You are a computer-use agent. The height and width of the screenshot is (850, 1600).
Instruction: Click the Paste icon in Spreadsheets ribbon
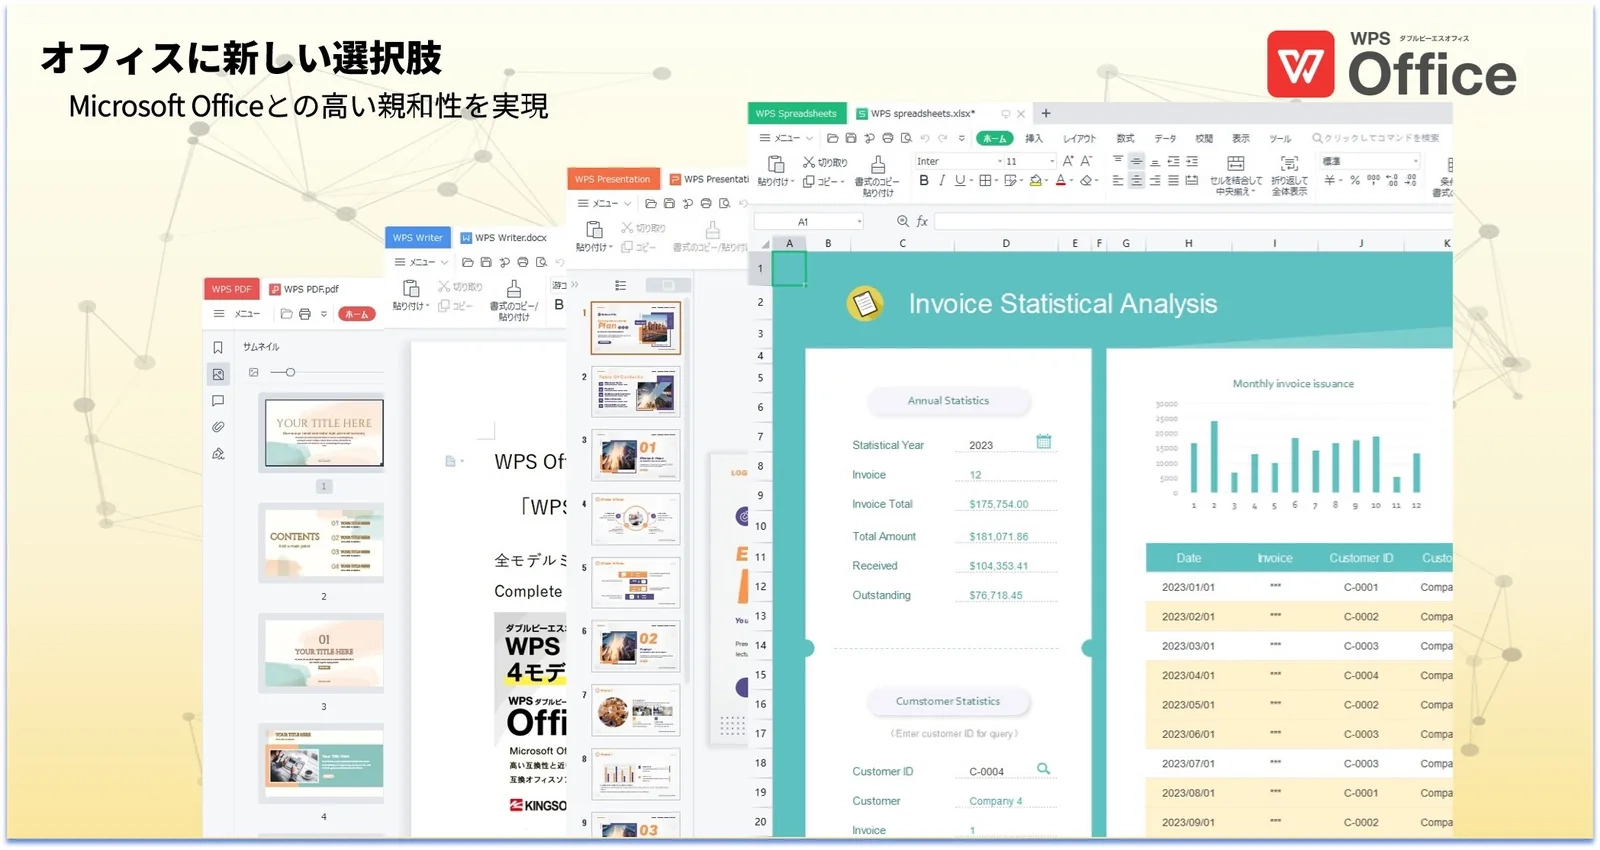click(776, 164)
